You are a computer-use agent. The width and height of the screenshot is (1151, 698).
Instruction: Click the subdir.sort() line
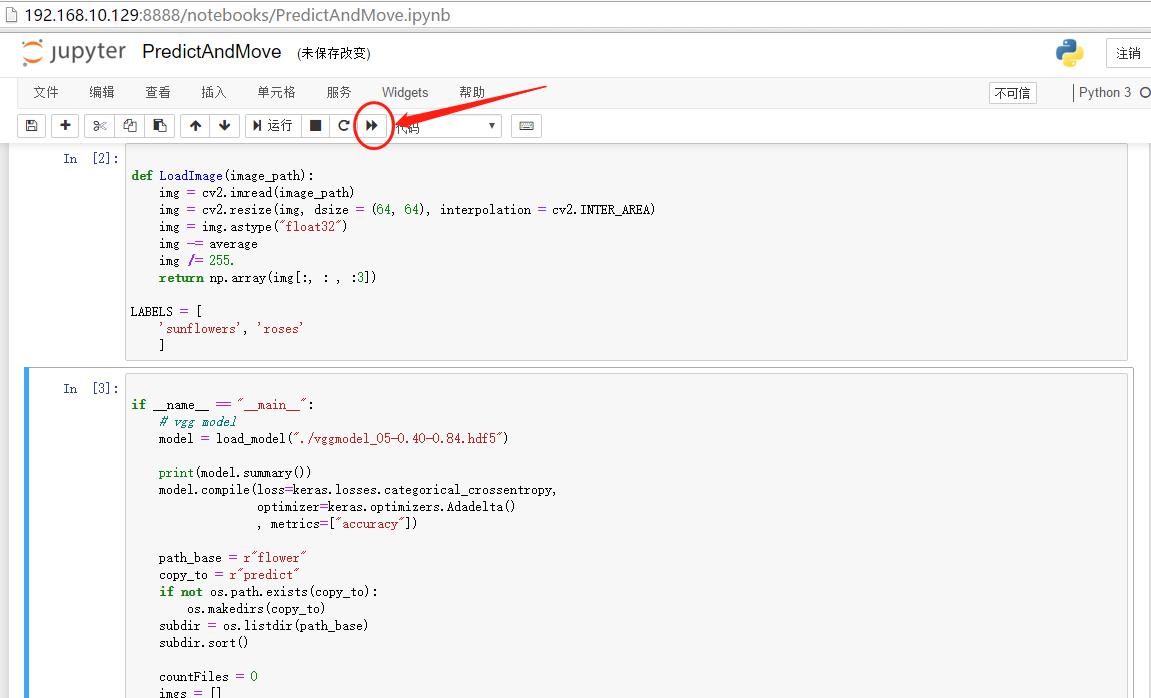click(x=203, y=642)
